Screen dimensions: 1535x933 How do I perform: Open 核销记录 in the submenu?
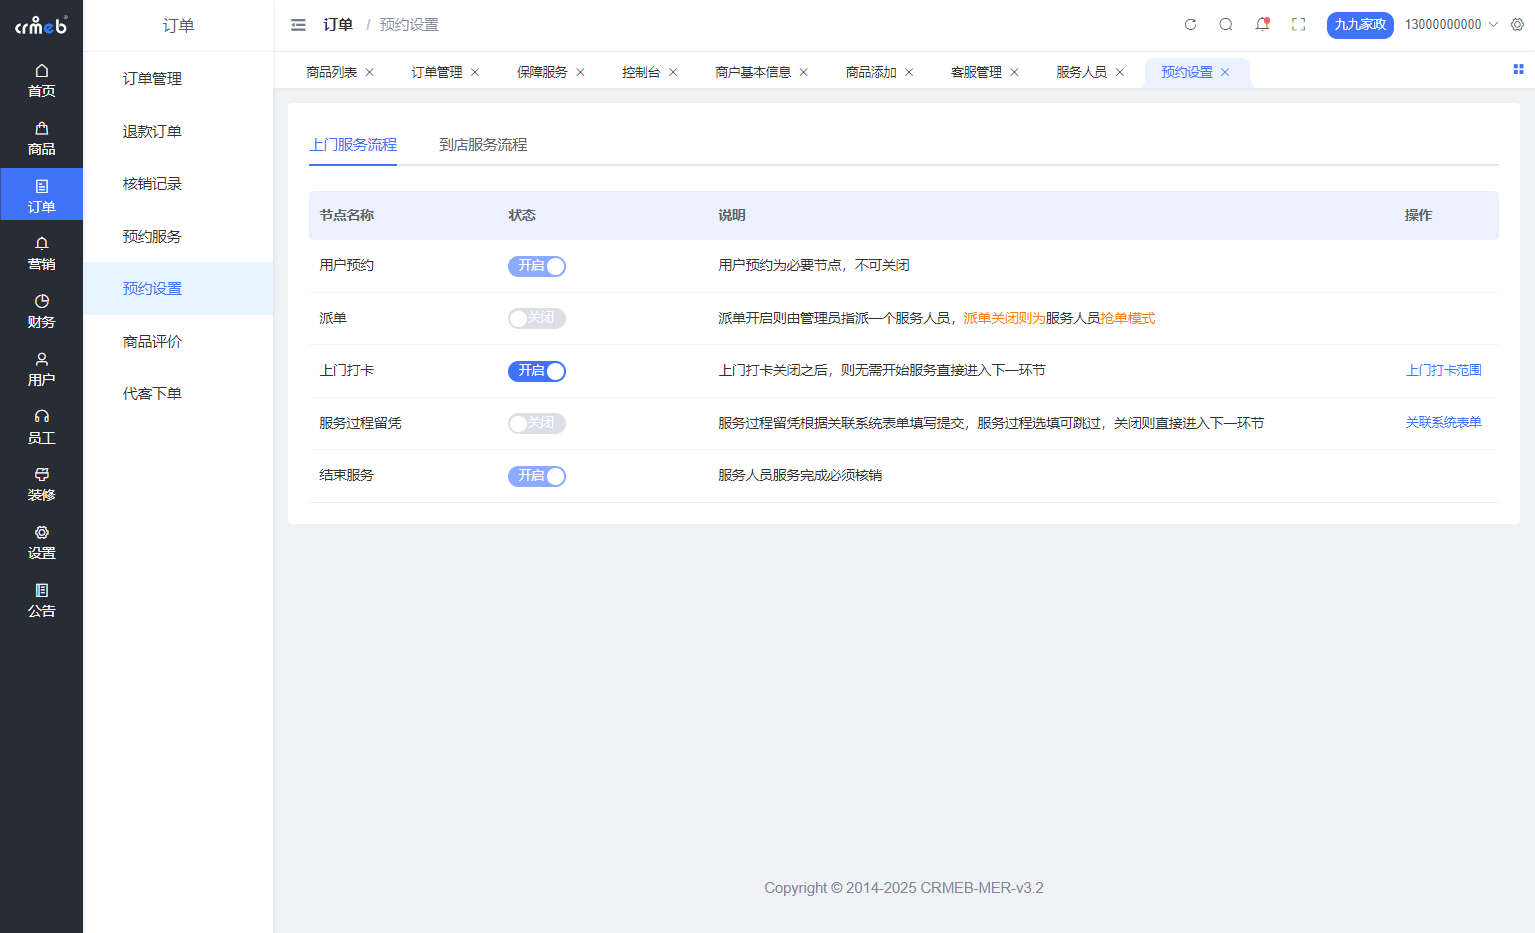click(x=178, y=183)
